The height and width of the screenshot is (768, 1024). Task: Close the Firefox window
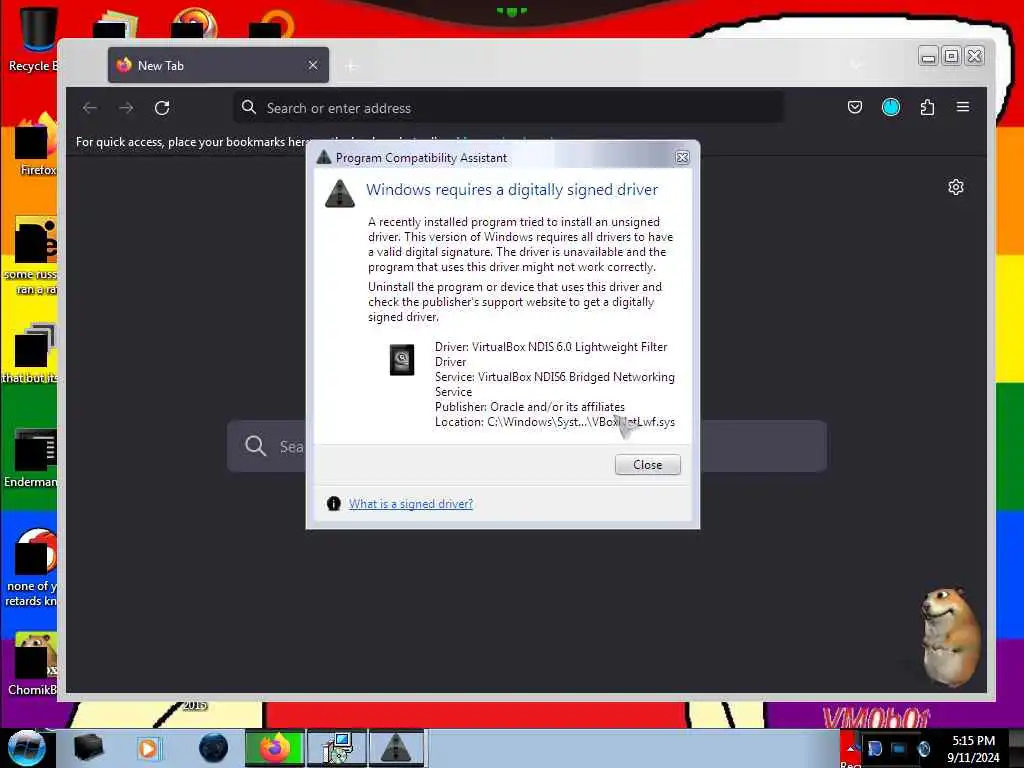point(974,56)
